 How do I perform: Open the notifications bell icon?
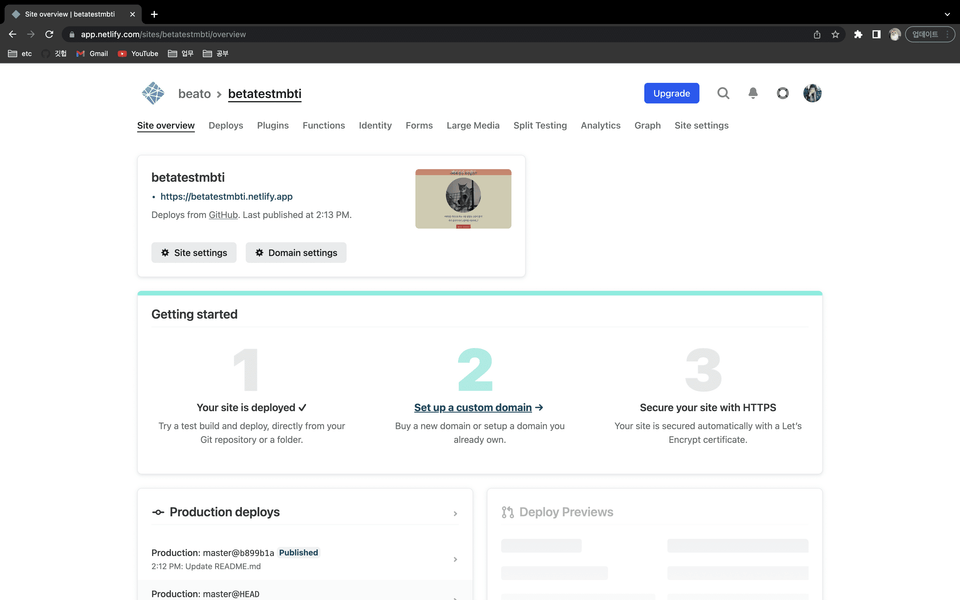click(x=753, y=93)
